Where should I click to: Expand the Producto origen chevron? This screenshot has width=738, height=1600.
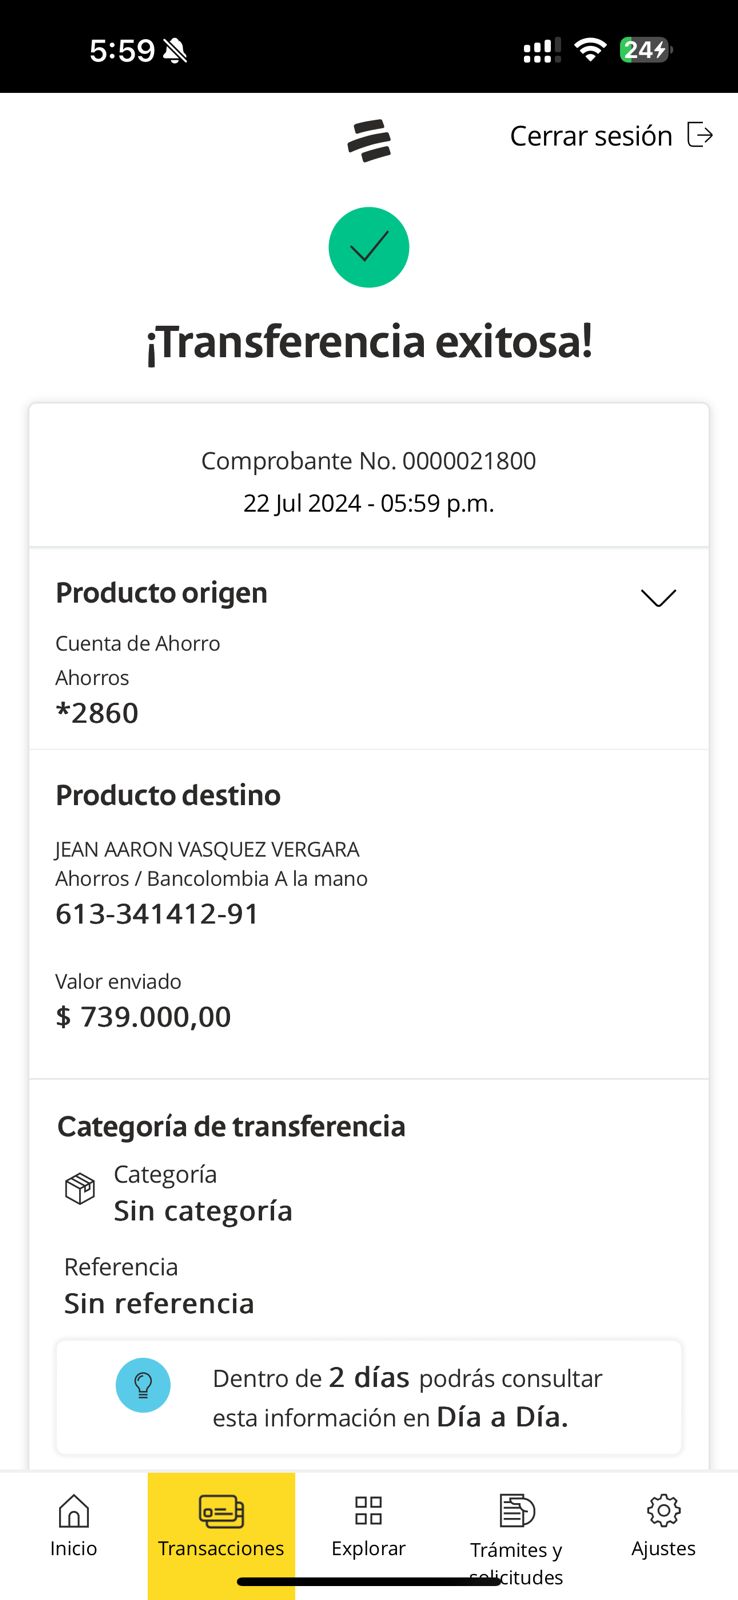point(658,597)
